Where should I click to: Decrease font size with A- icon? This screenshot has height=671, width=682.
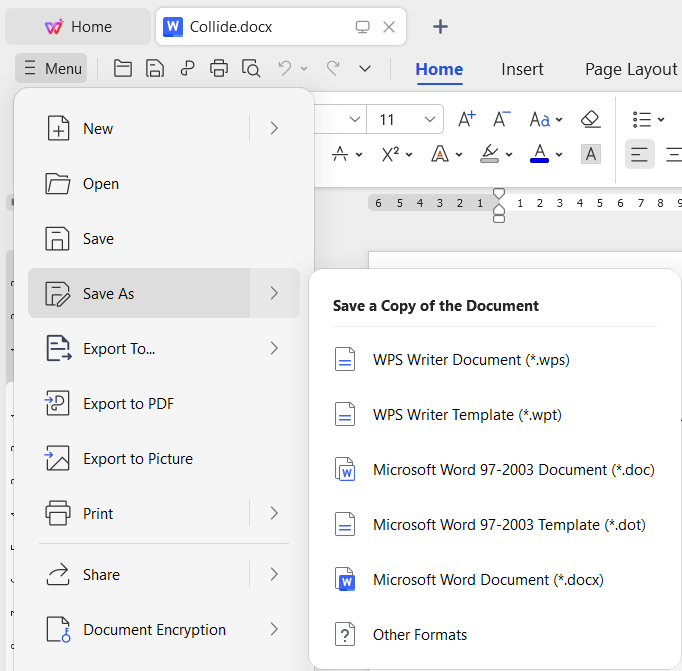[501, 119]
